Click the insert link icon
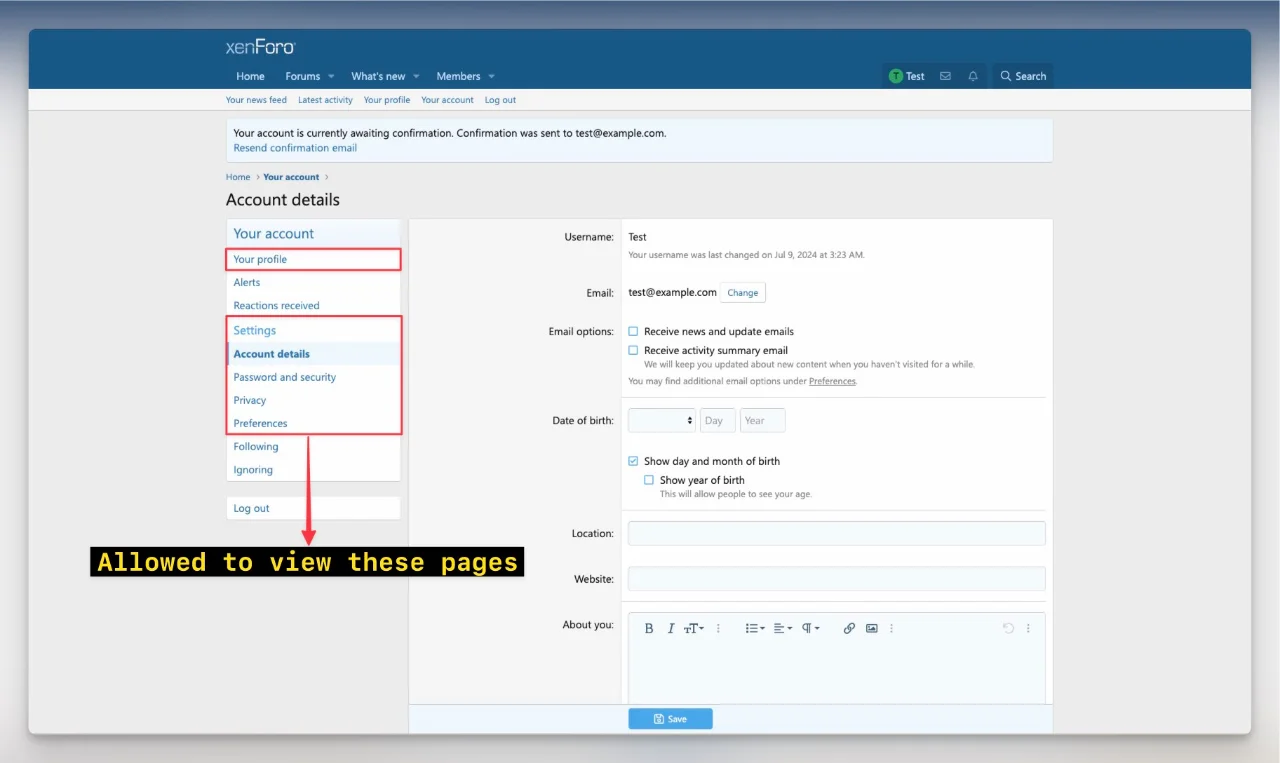Screen dimensions: 1280x763 [x=849, y=628]
